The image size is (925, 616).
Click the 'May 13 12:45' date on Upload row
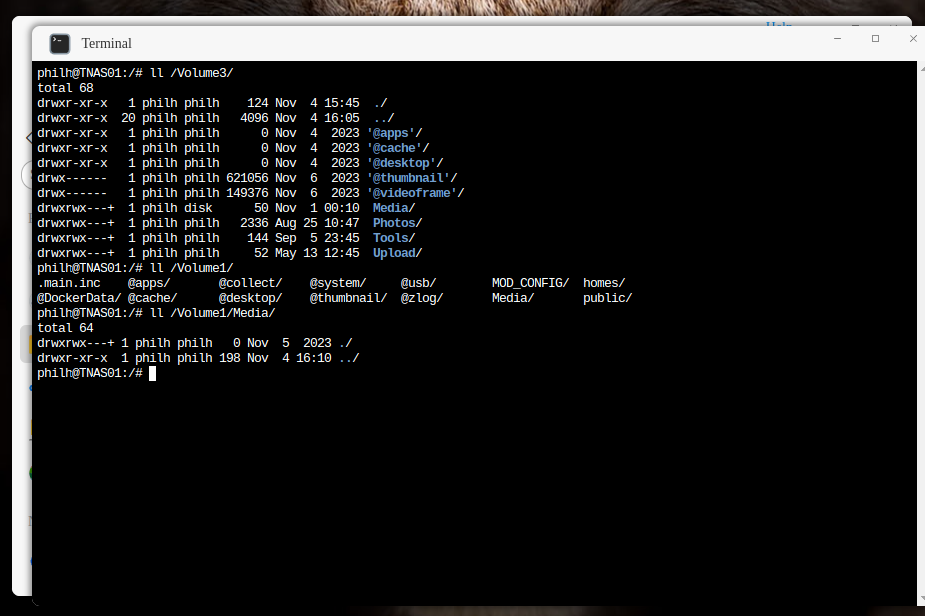317,253
